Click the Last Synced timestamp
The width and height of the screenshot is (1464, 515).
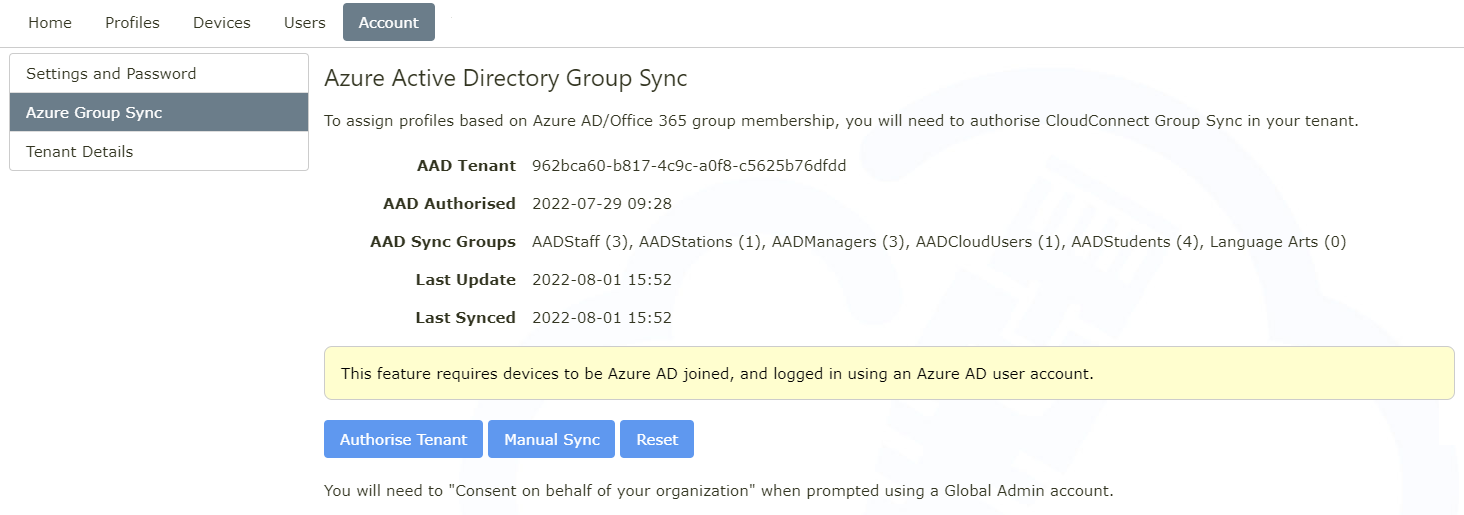pyautogui.click(x=602, y=318)
